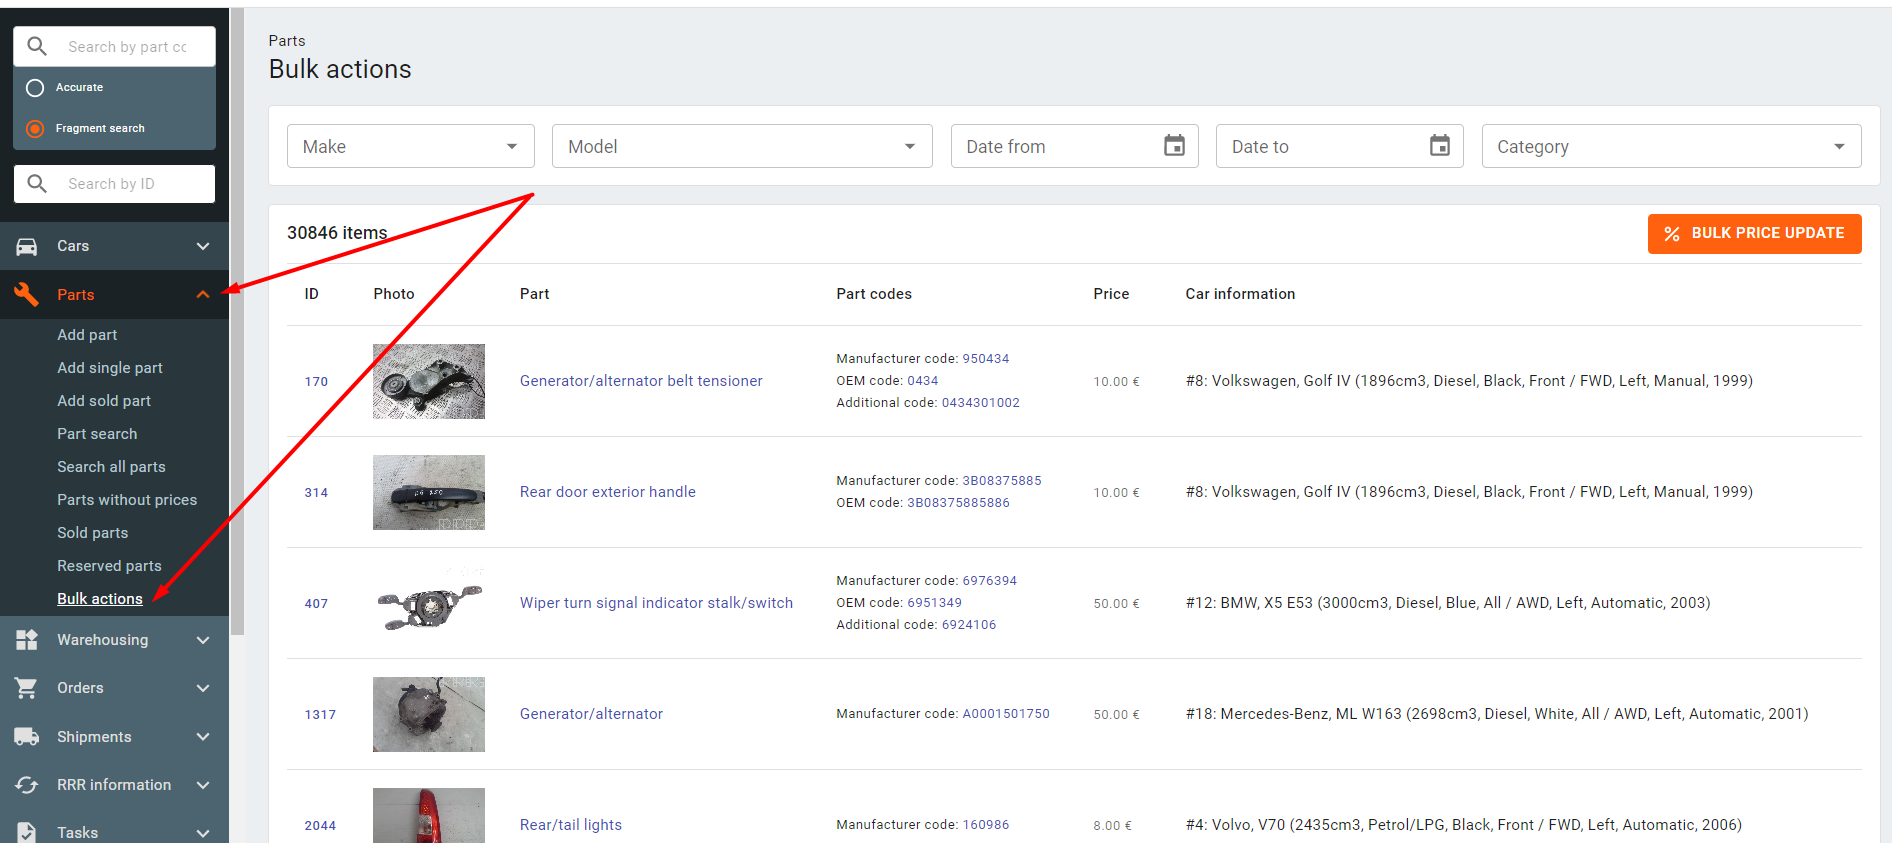Focus the Search by ID field
Image resolution: width=1892 pixels, height=843 pixels.
tap(125, 184)
